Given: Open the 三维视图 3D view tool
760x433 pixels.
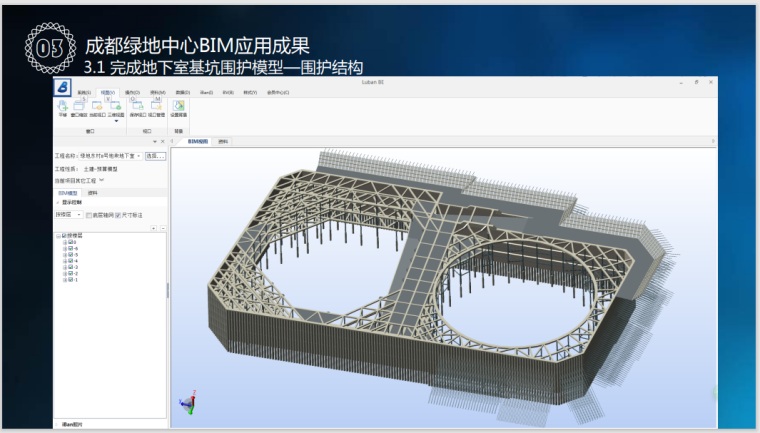Looking at the screenshot, I should pyautogui.click(x=115, y=106).
